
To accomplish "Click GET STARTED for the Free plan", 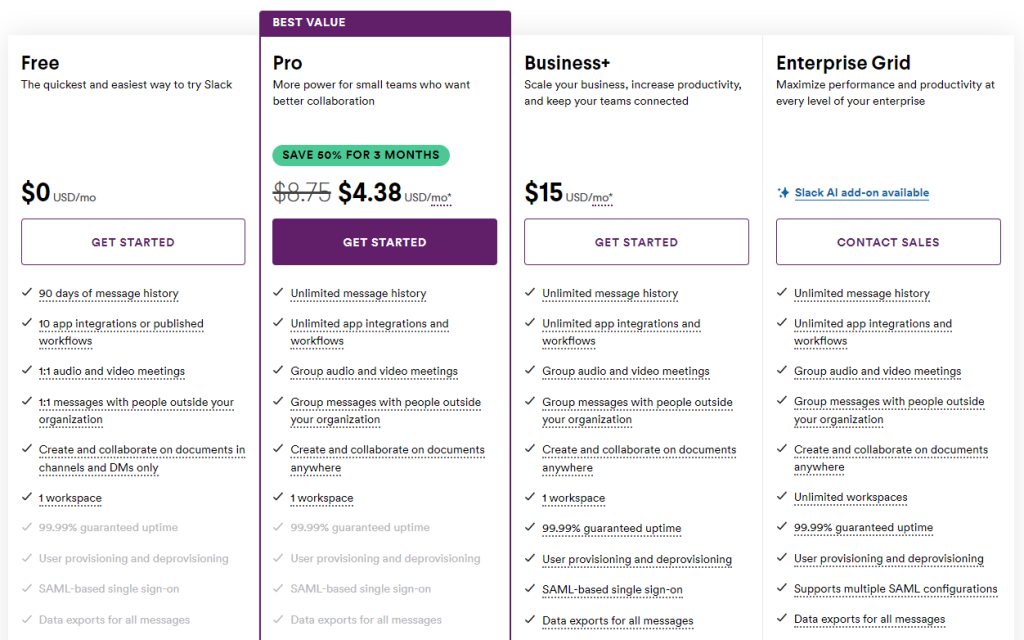I will coord(133,241).
